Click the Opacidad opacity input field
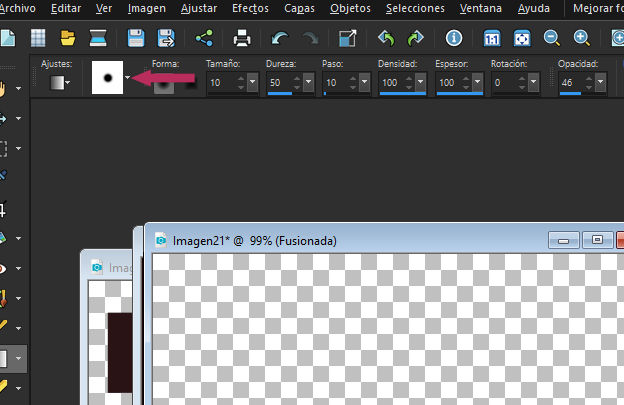 [x=571, y=83]
